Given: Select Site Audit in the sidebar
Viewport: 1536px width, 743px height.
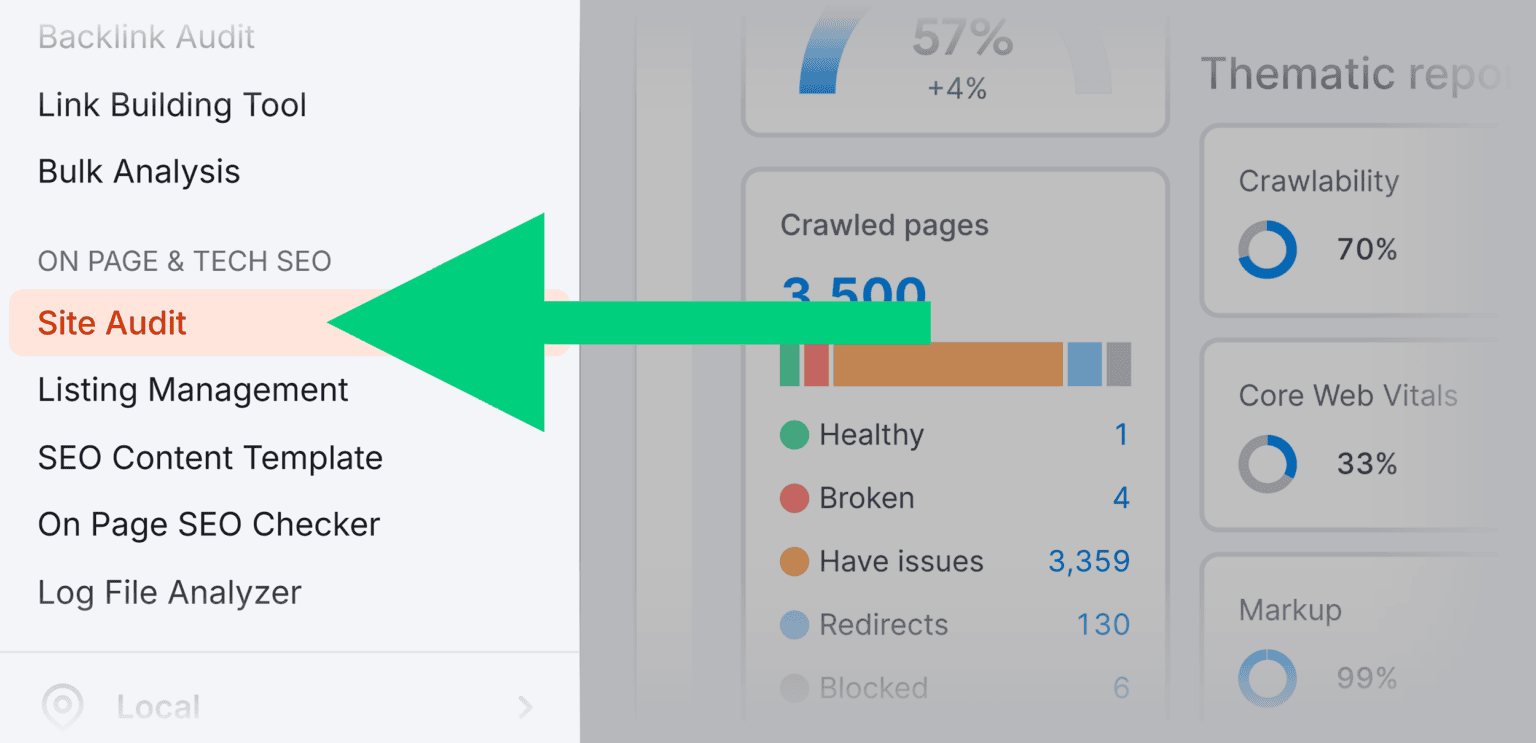Looking at the screenshot, I should click(111, 323).
